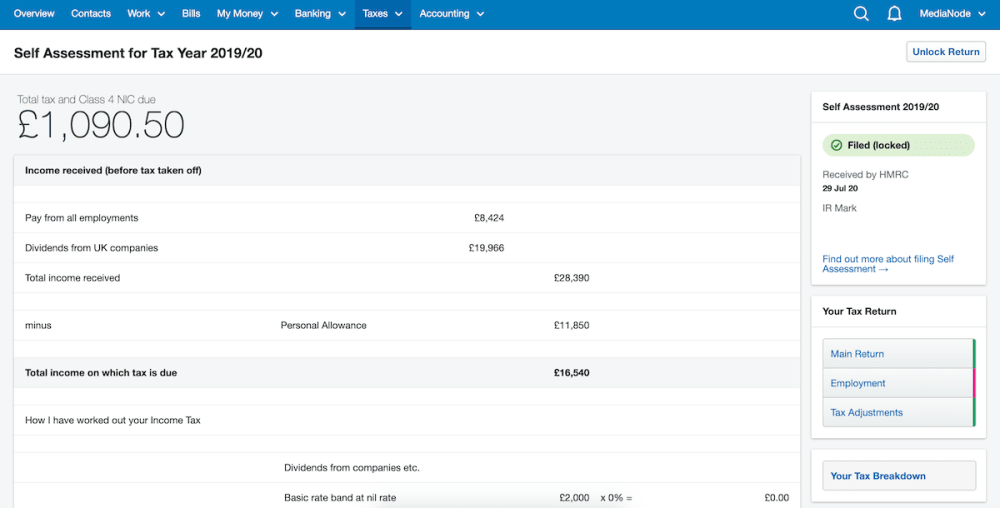The image size is (1000, 508).
Task: Go to the Overview tab
Action: click(34, 14)
